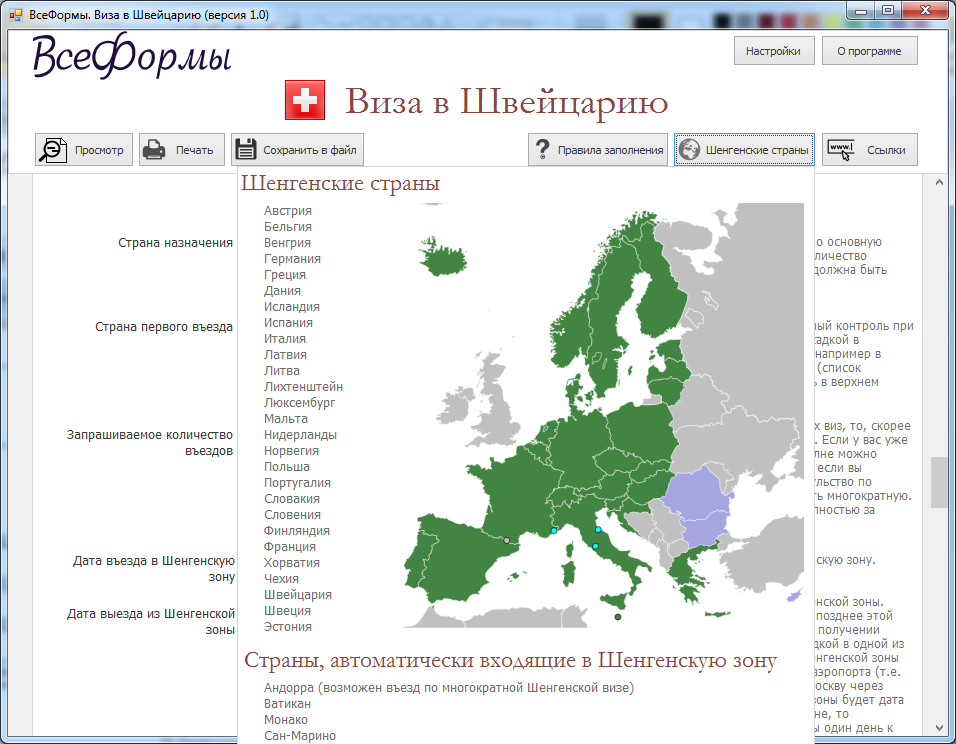The image size is (956, 744).
Task: Click Нидерланды in the country list
Action: pos(300,435)
